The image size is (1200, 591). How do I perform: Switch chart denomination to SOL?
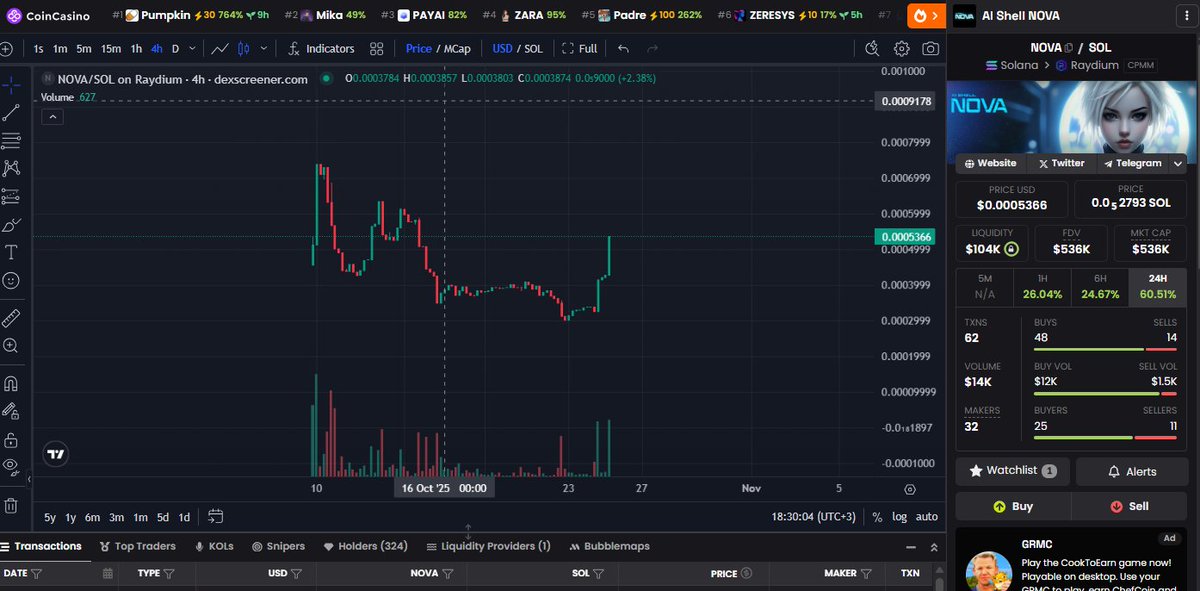pos(533,48)
